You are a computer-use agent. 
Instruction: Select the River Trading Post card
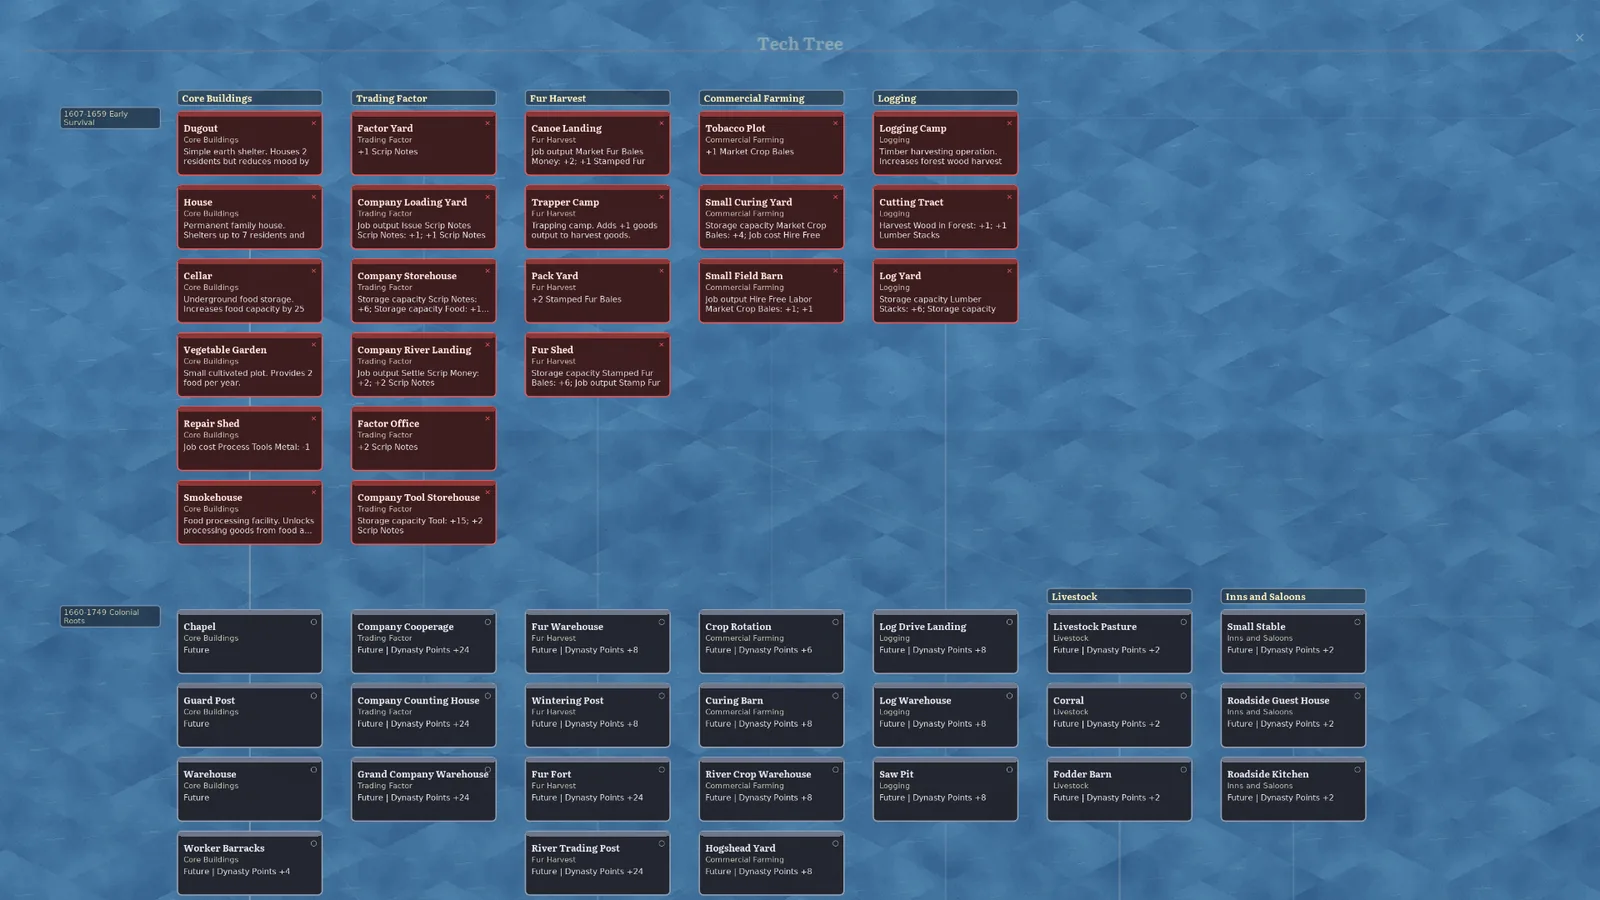pos(598,864)
